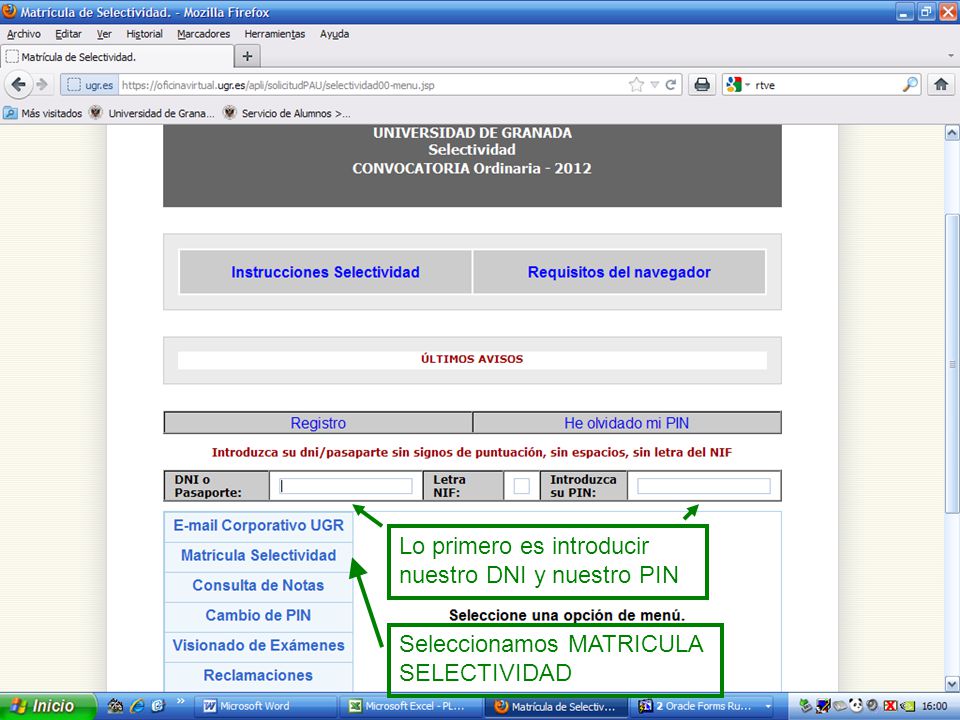Open E-mail Corporativo UGR menu option
This screenshot has height=720, width=960.
point(258,525)
